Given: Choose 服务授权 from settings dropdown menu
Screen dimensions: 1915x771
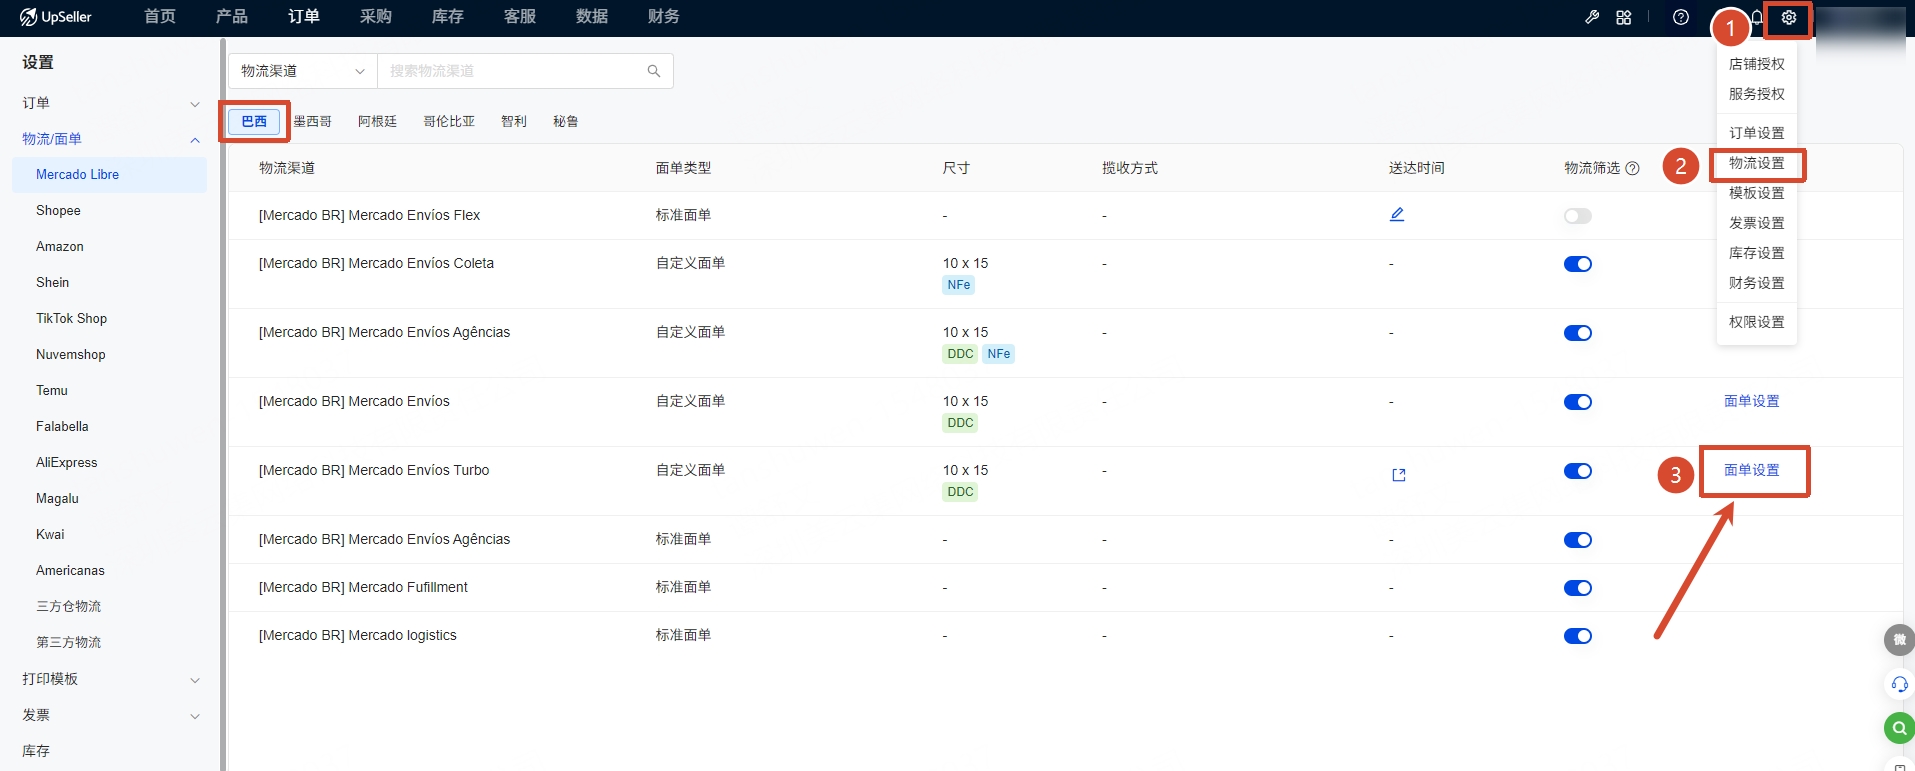Looking at the screenshot, I should point(1757,94).
